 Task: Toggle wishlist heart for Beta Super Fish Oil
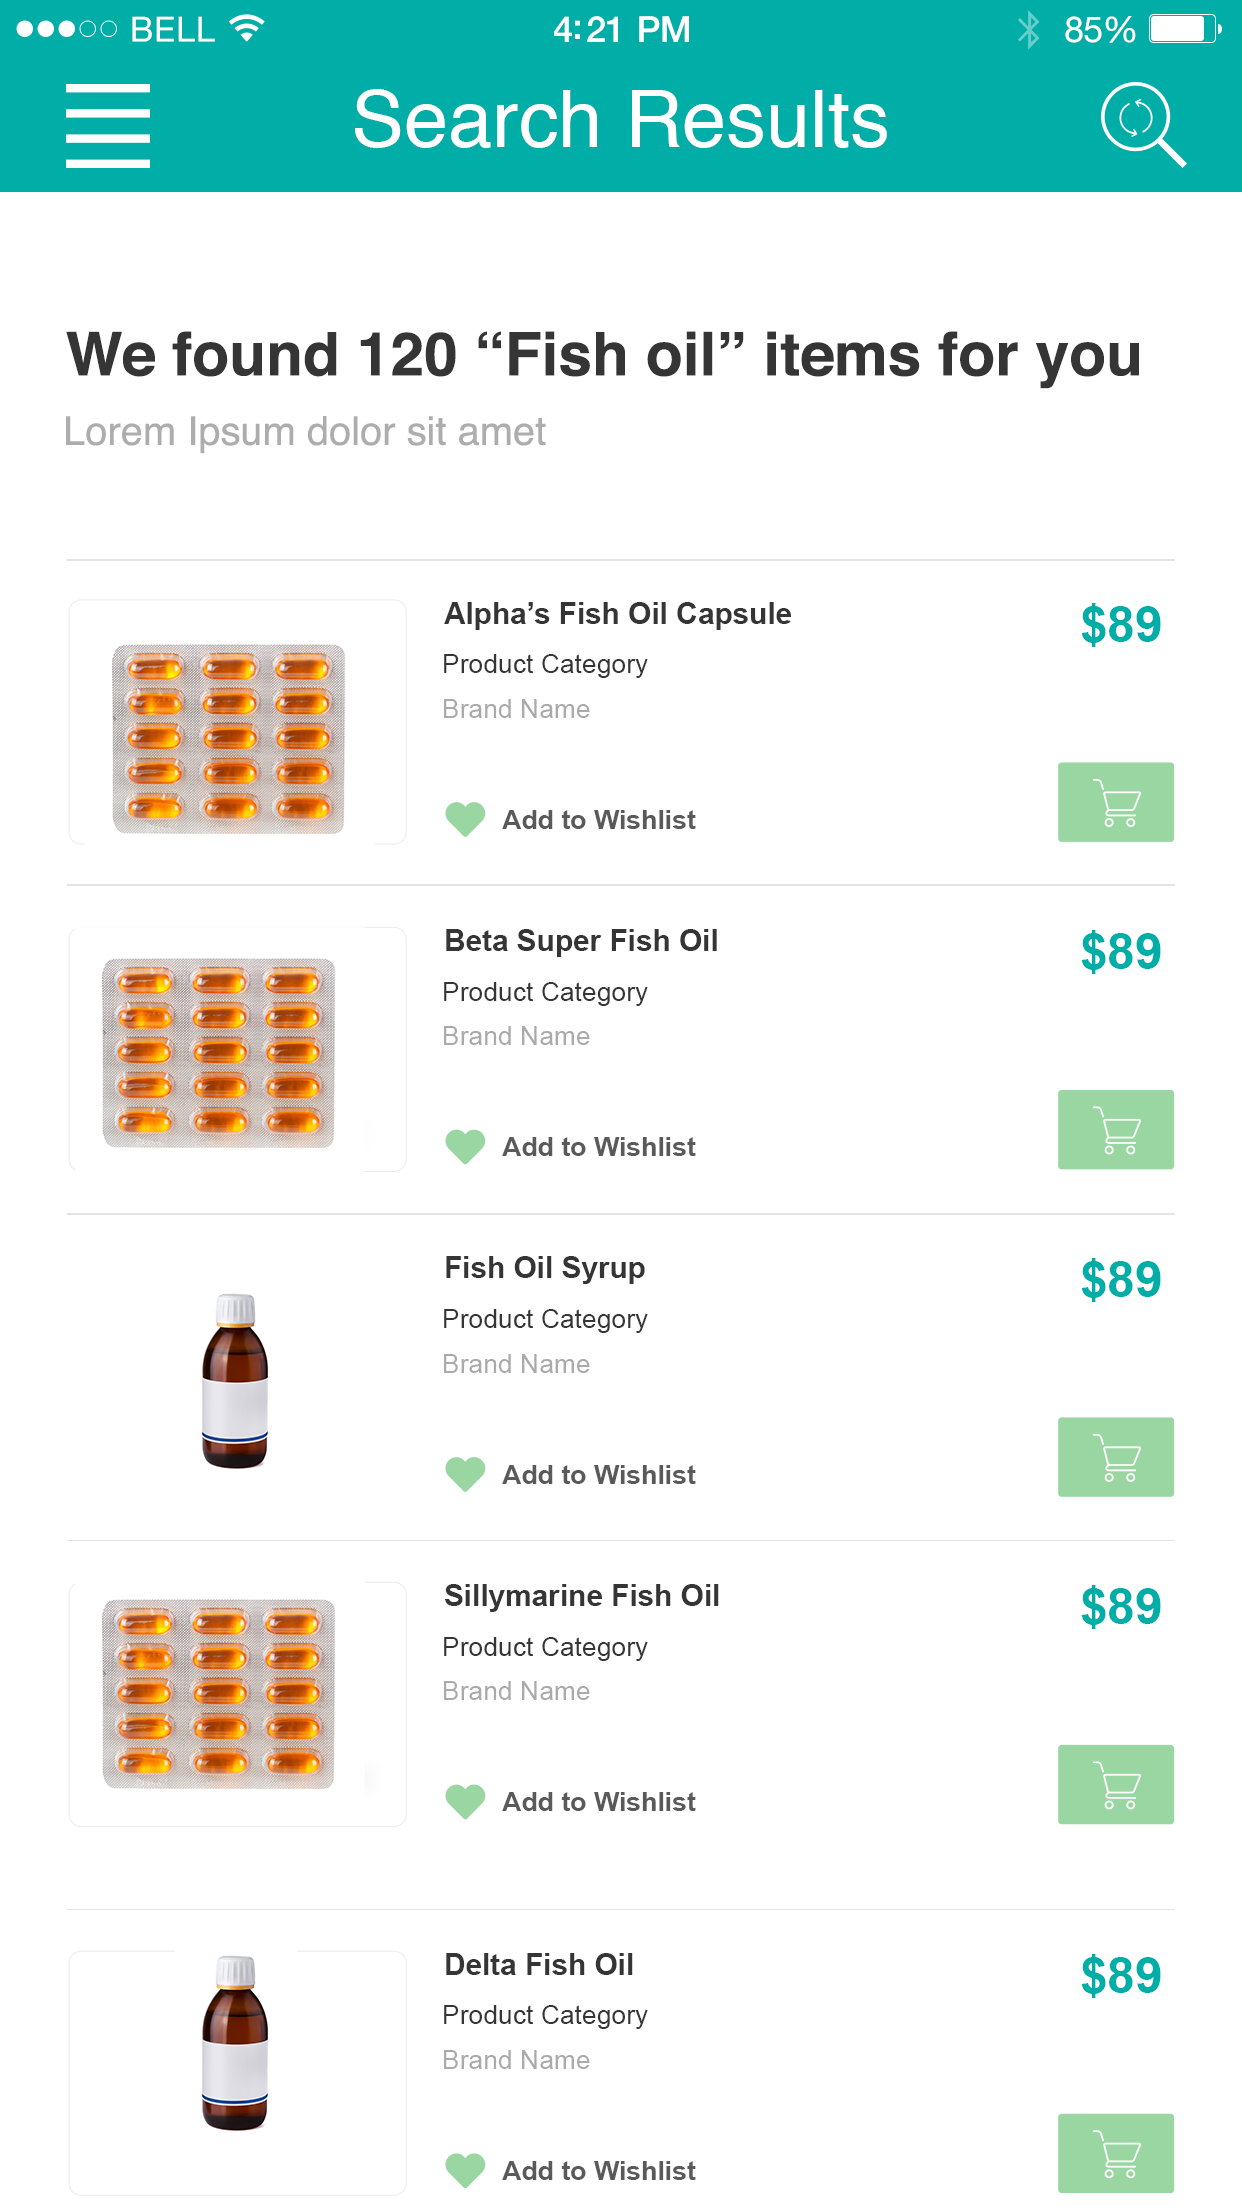coord(465,1147)
